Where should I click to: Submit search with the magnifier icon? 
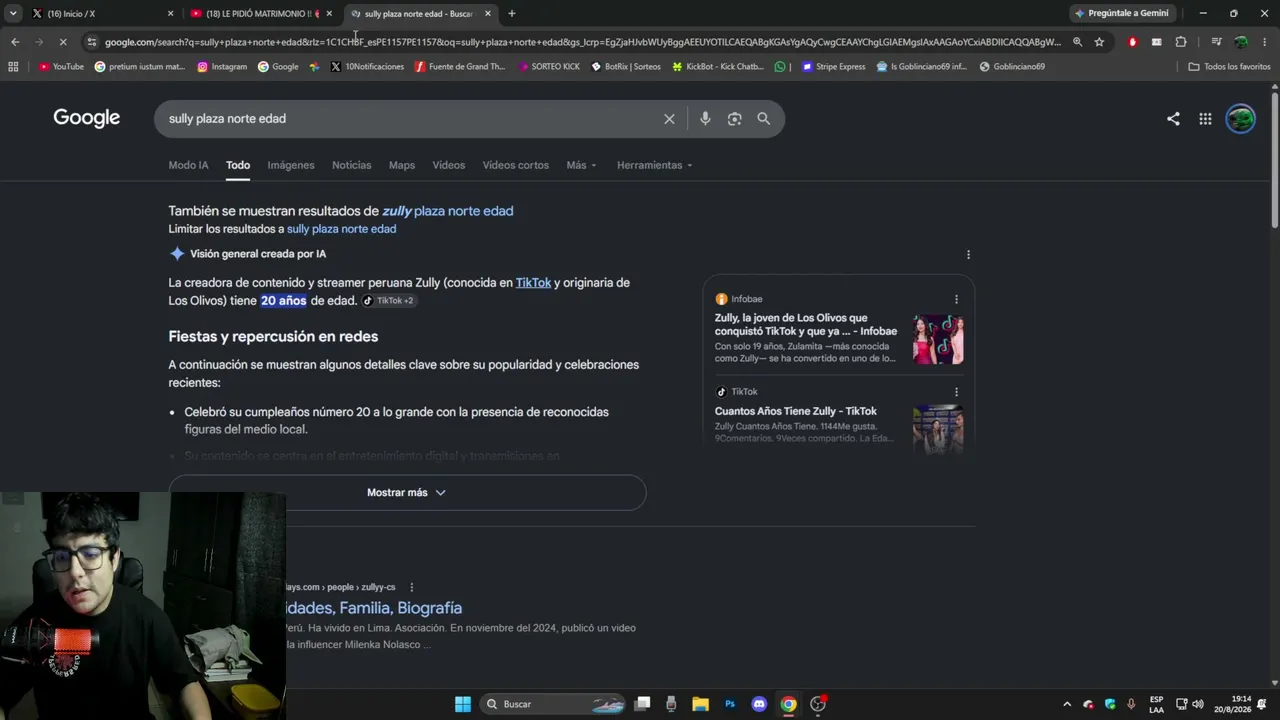point(764,119)
